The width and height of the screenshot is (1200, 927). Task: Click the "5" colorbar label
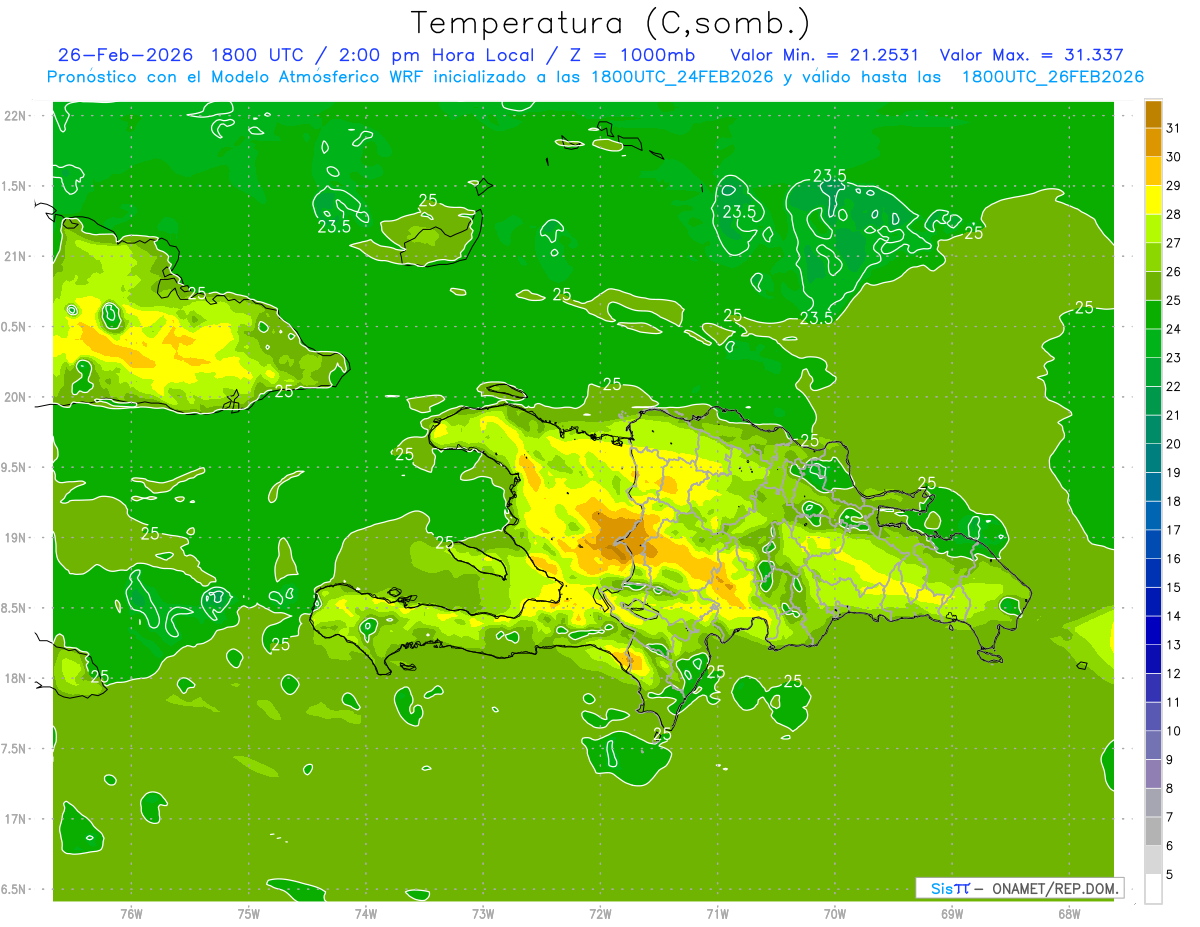tap(1170, 875)
